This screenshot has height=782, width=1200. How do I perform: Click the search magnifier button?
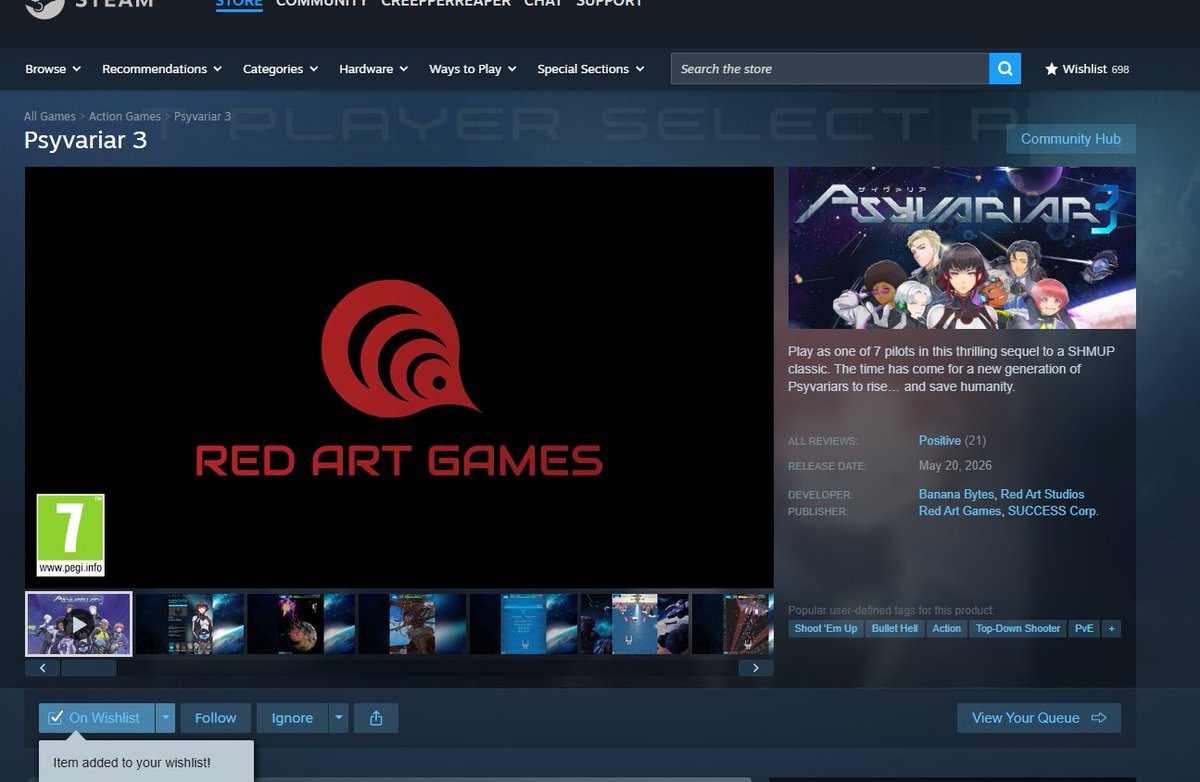tap(1004, 69)
